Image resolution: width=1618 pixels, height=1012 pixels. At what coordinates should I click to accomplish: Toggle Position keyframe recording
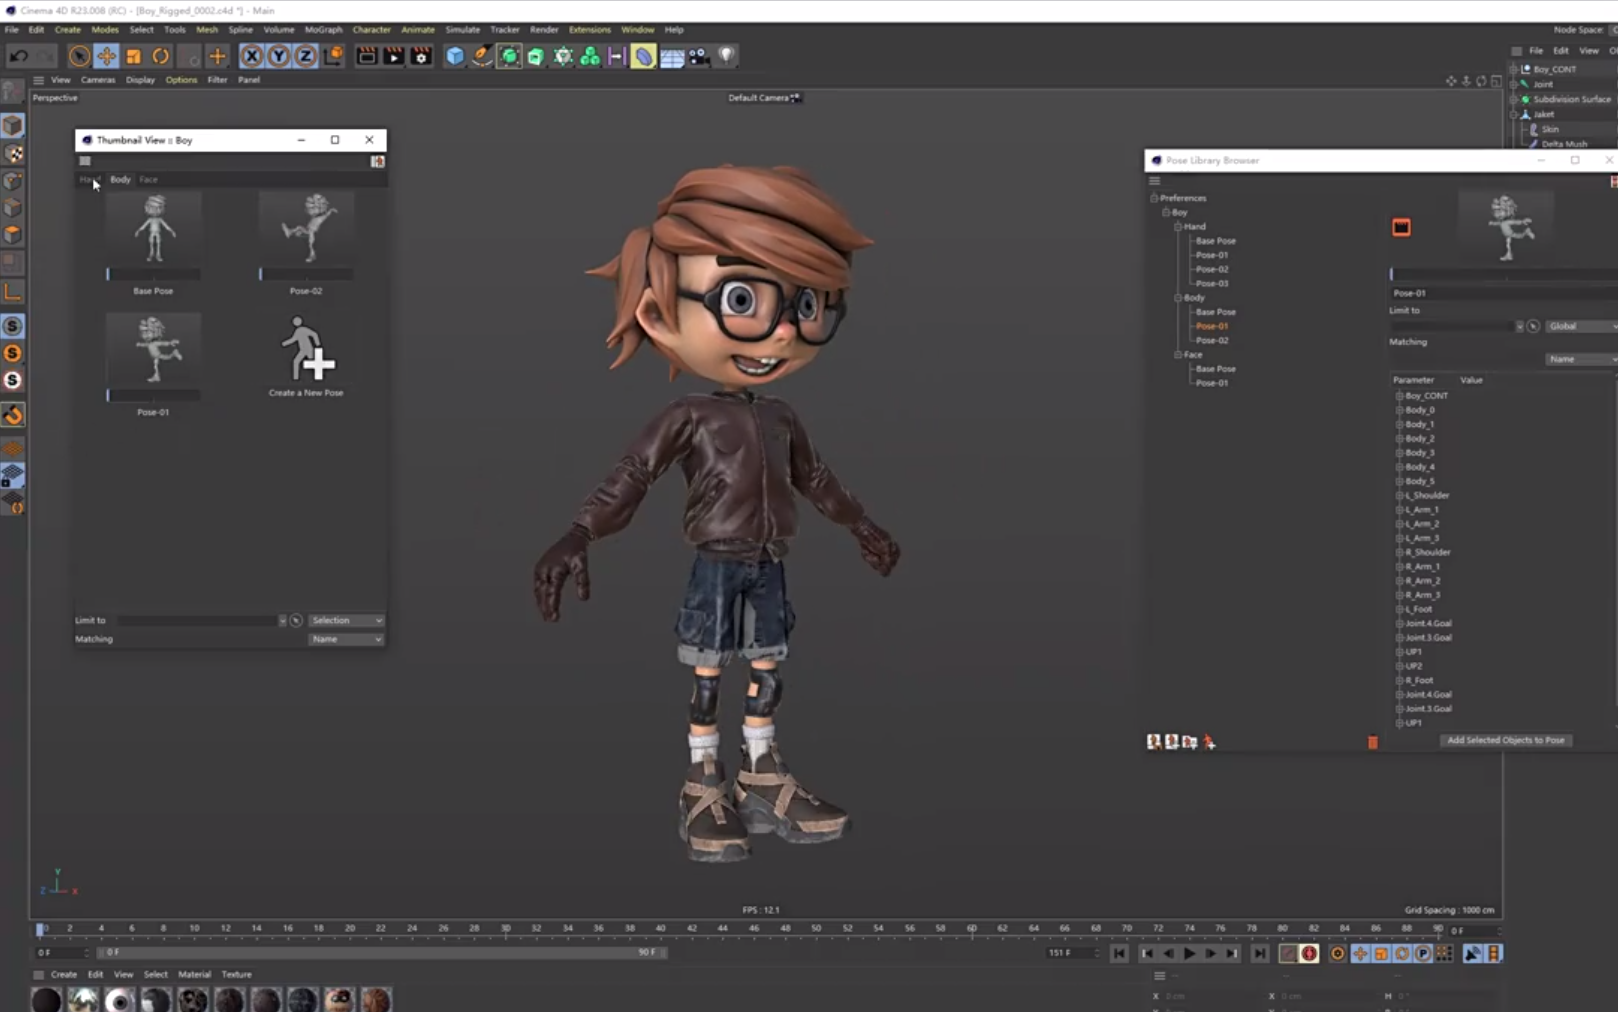(1360, 954)
